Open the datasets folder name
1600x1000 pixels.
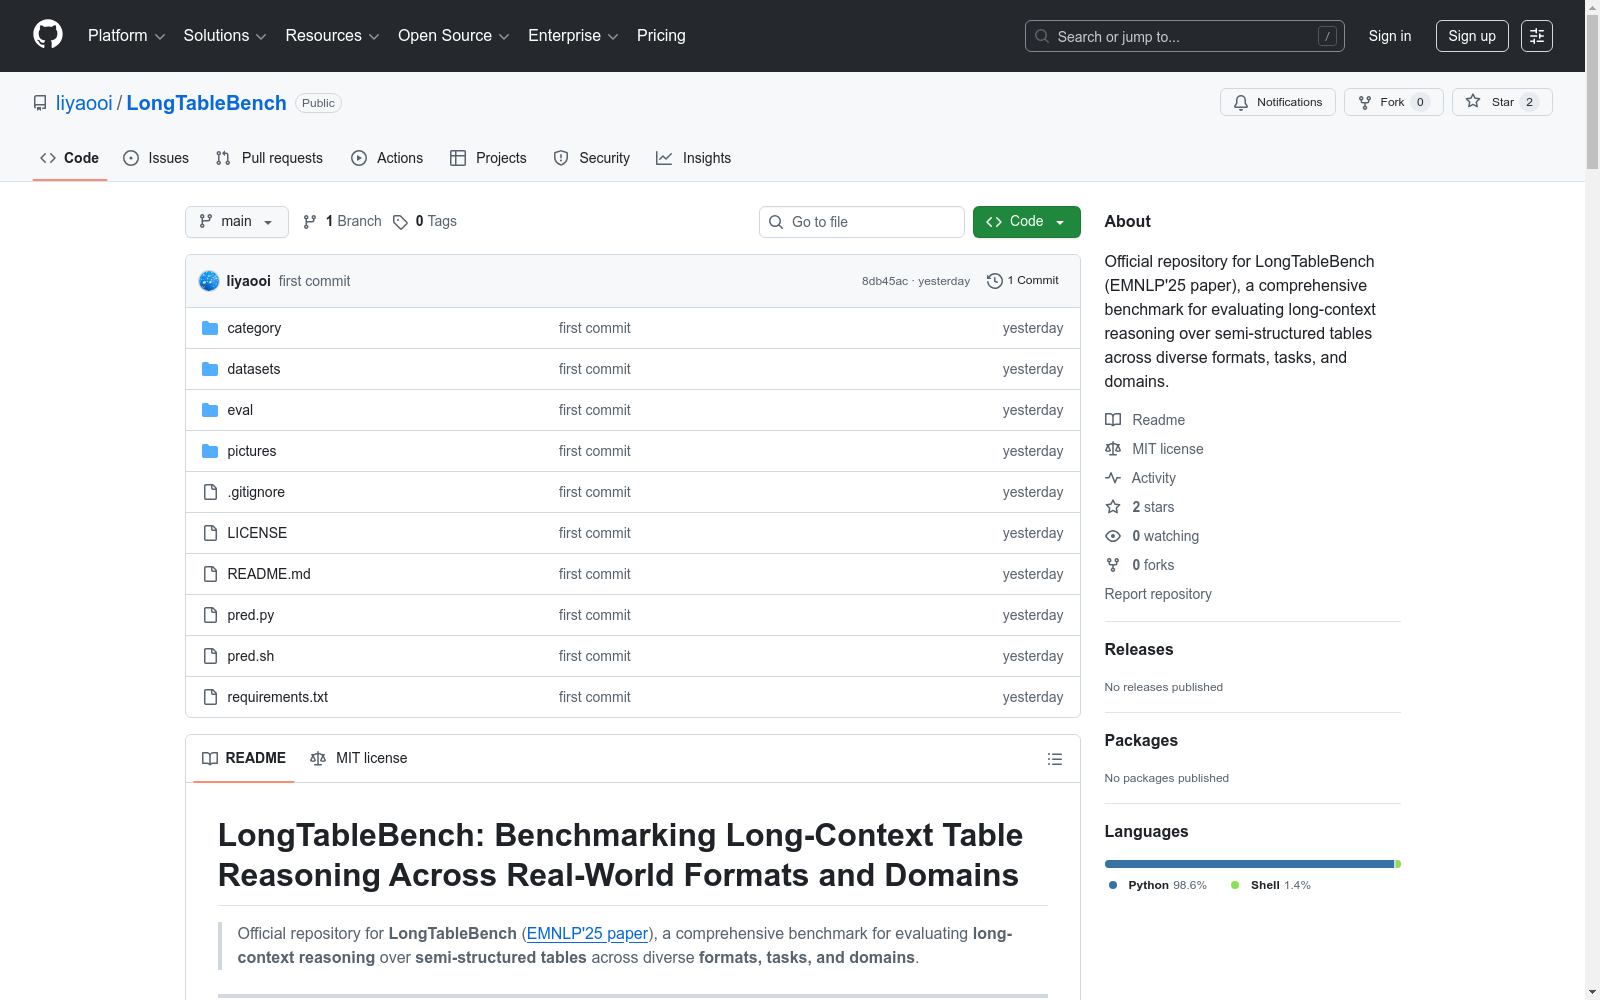[x=253, y=369]
